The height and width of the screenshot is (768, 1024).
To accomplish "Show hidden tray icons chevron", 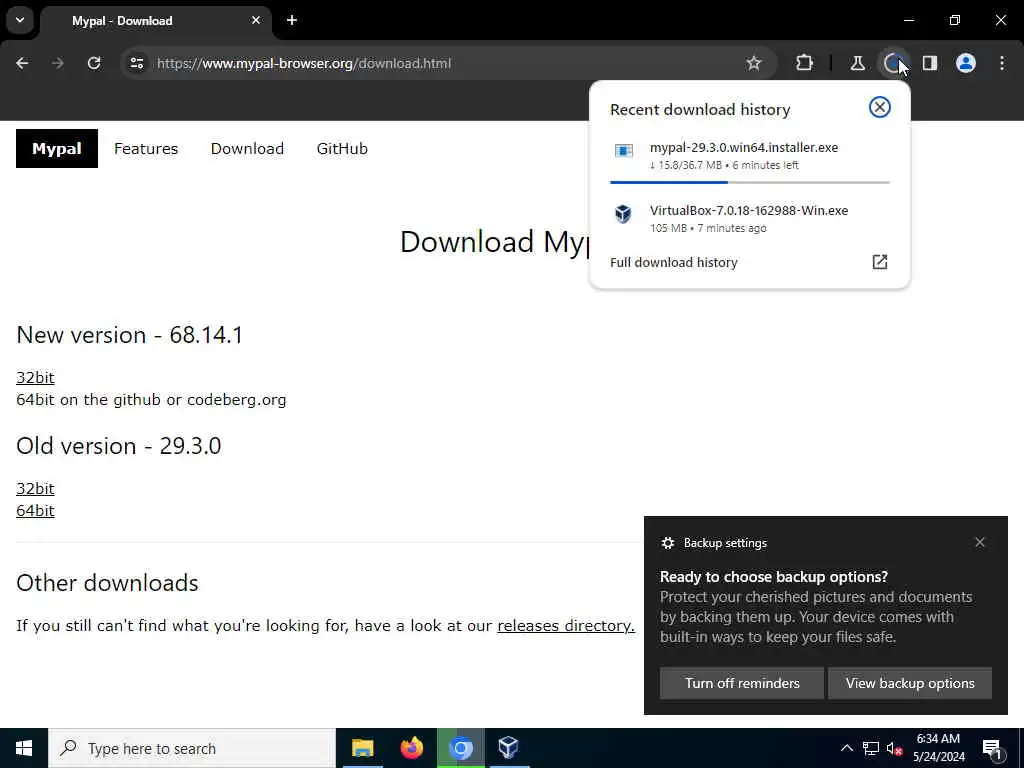I will [846, 748].
